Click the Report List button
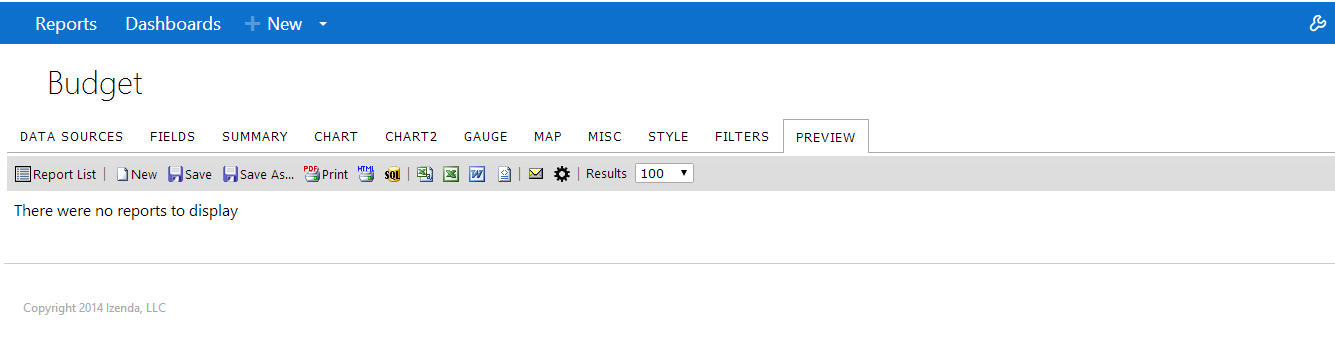Viewport: 1335px width, 361px height. (56, 174)
